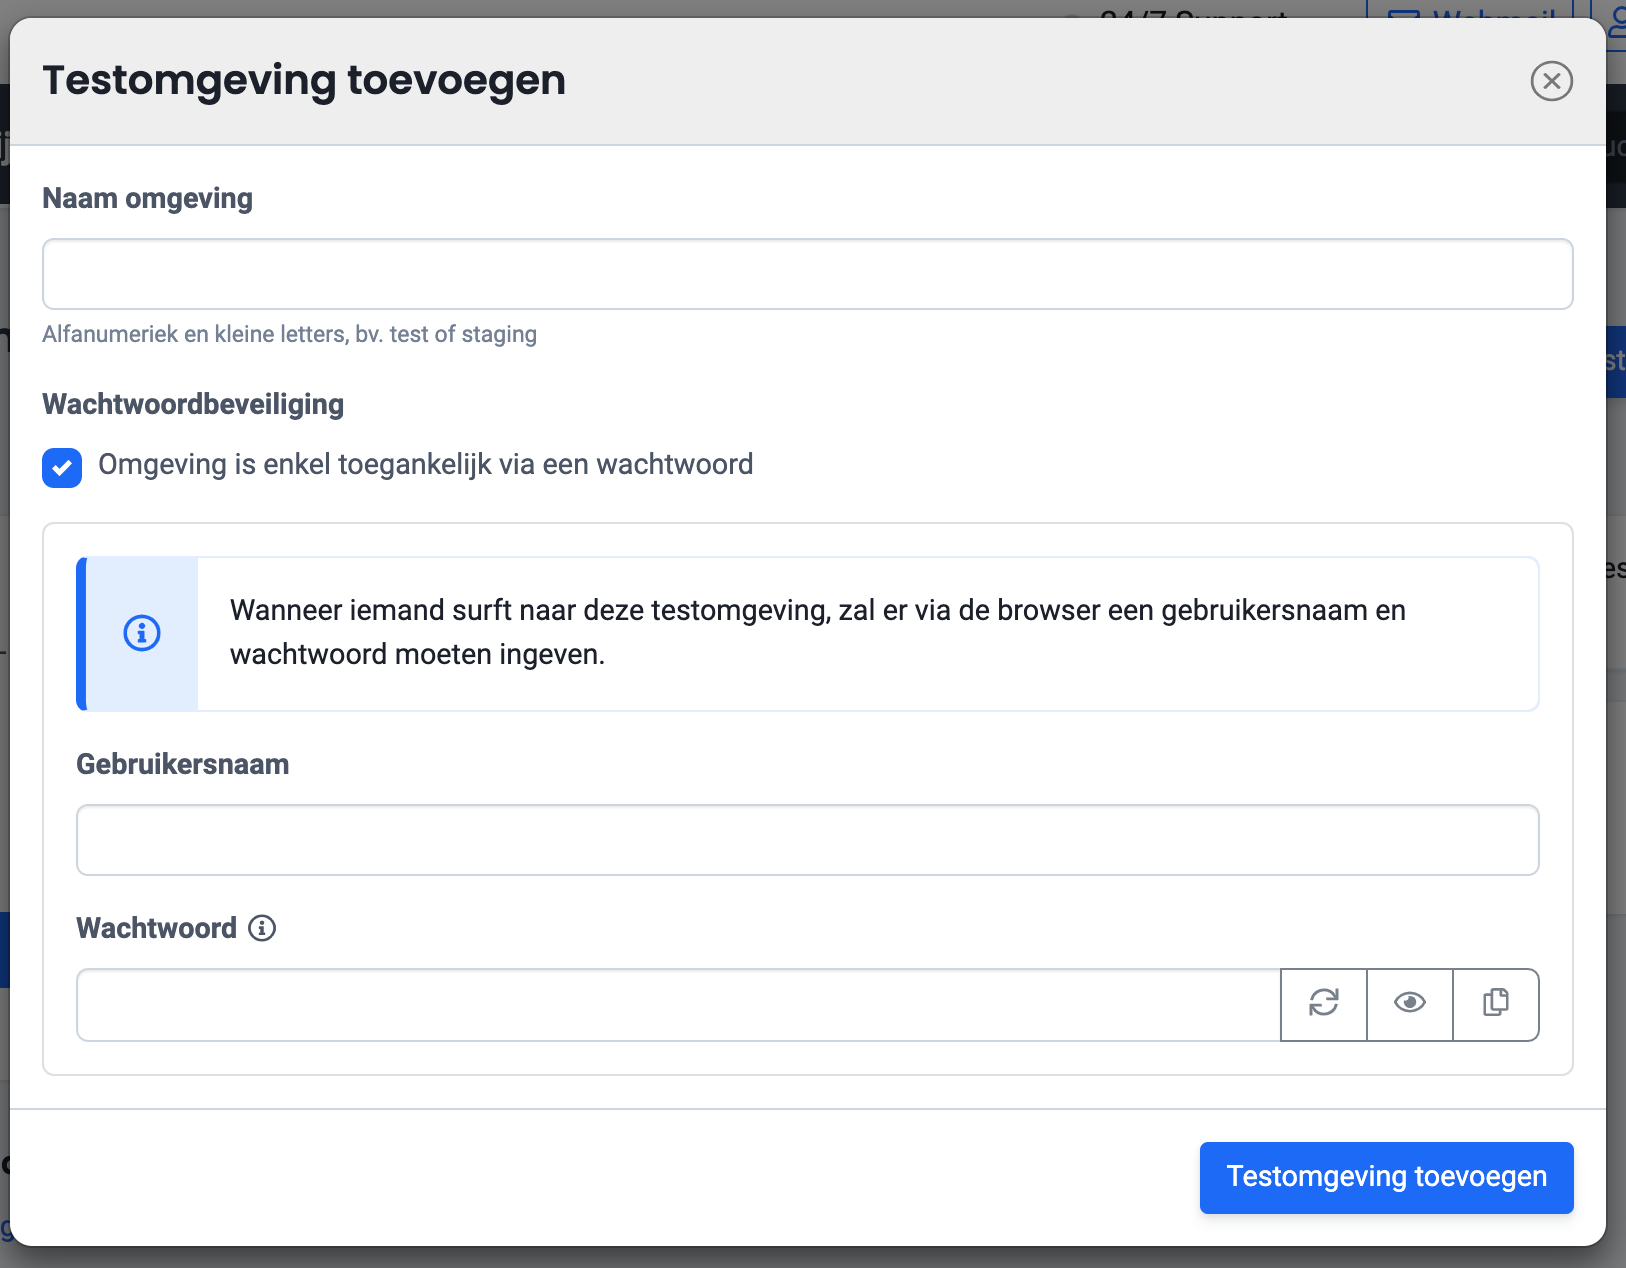Show password using the eye icon
Screen dimensions: 1626x1268
(x=1409, y=1004)
